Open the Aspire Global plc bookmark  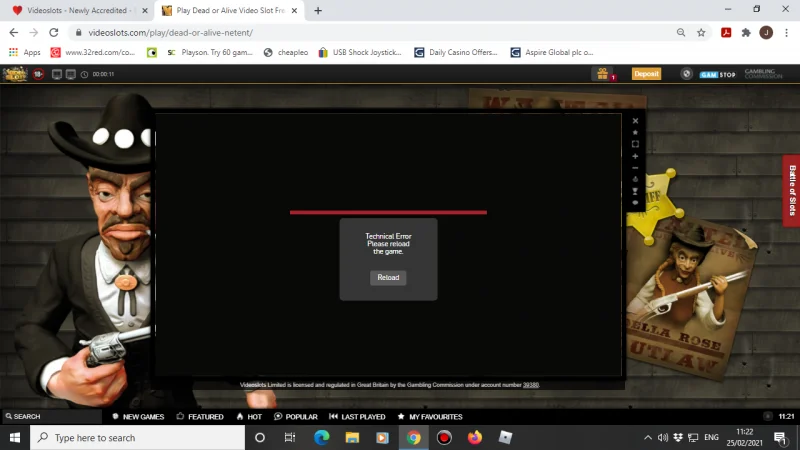pyautogui.click(x=552, y=52)
